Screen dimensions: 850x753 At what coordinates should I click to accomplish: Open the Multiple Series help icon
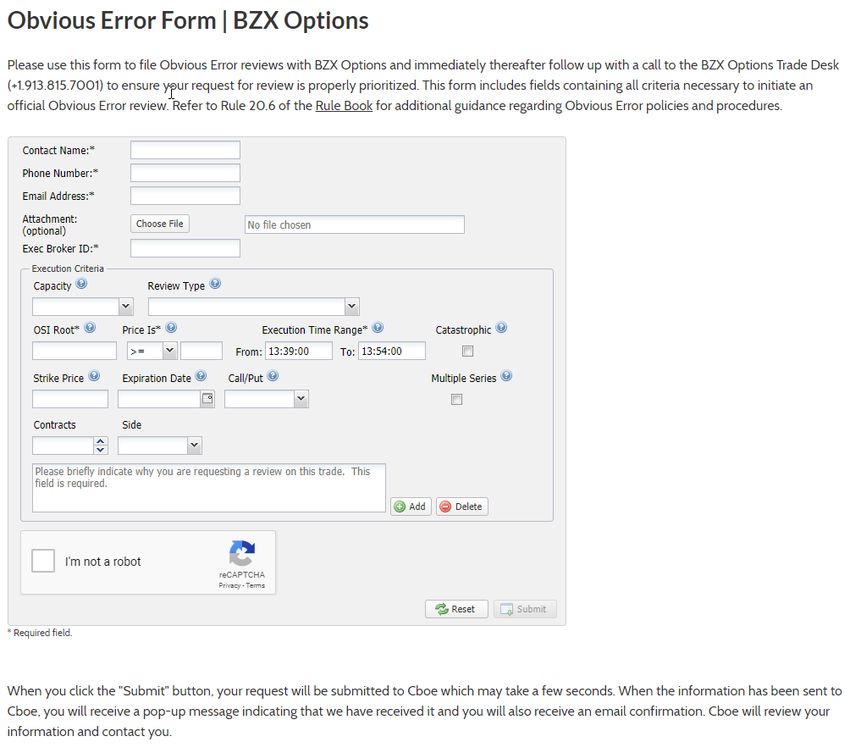(x=506, y=376)
